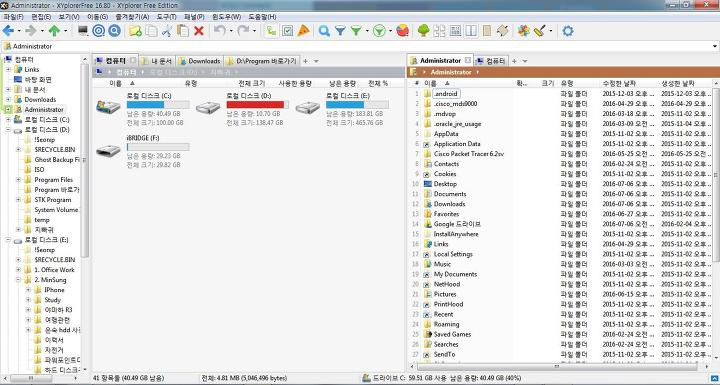Click the red X Delete icon
The width and height of the screenshot is (720, 385).
point(199,31)
